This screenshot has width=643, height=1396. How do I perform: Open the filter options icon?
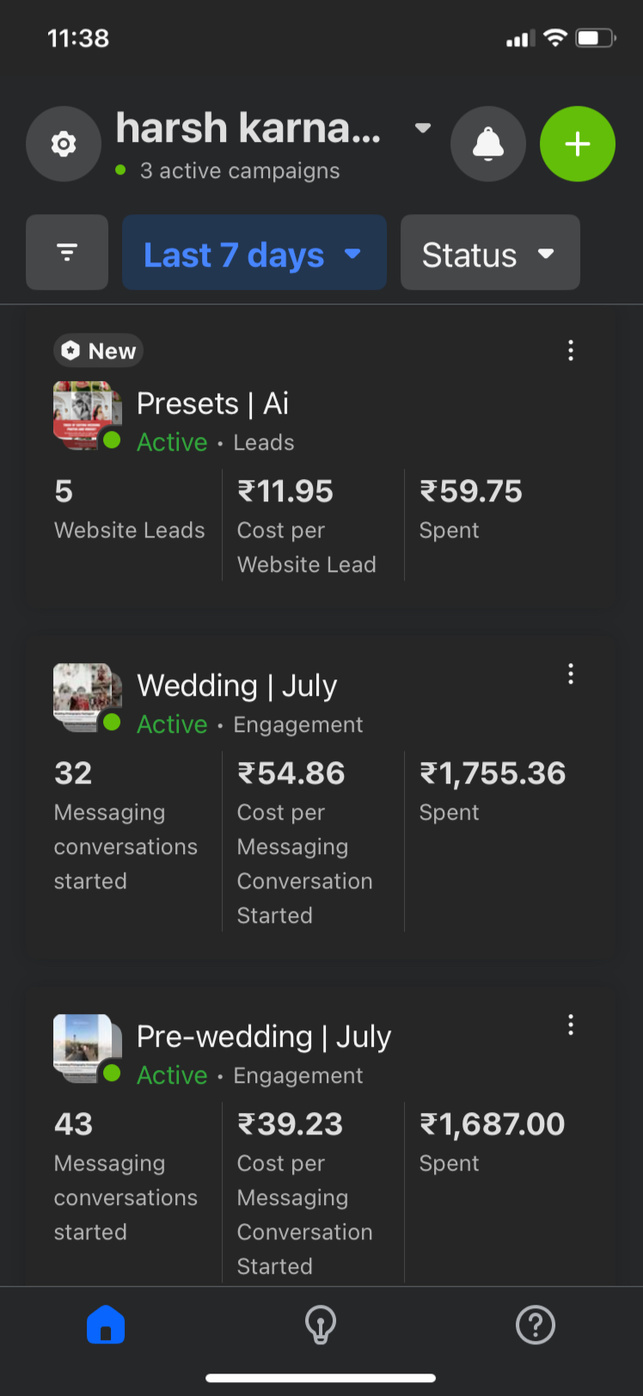67,253
